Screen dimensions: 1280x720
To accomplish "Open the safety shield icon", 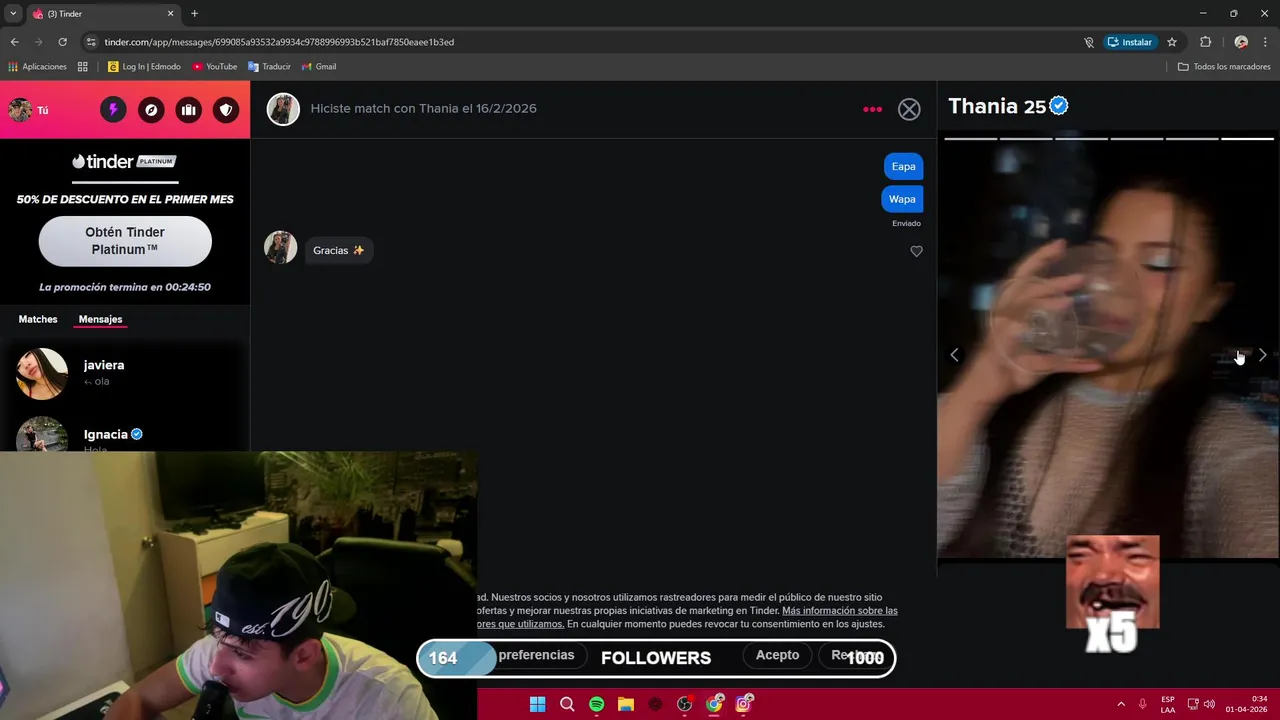I will coord(227,110).
